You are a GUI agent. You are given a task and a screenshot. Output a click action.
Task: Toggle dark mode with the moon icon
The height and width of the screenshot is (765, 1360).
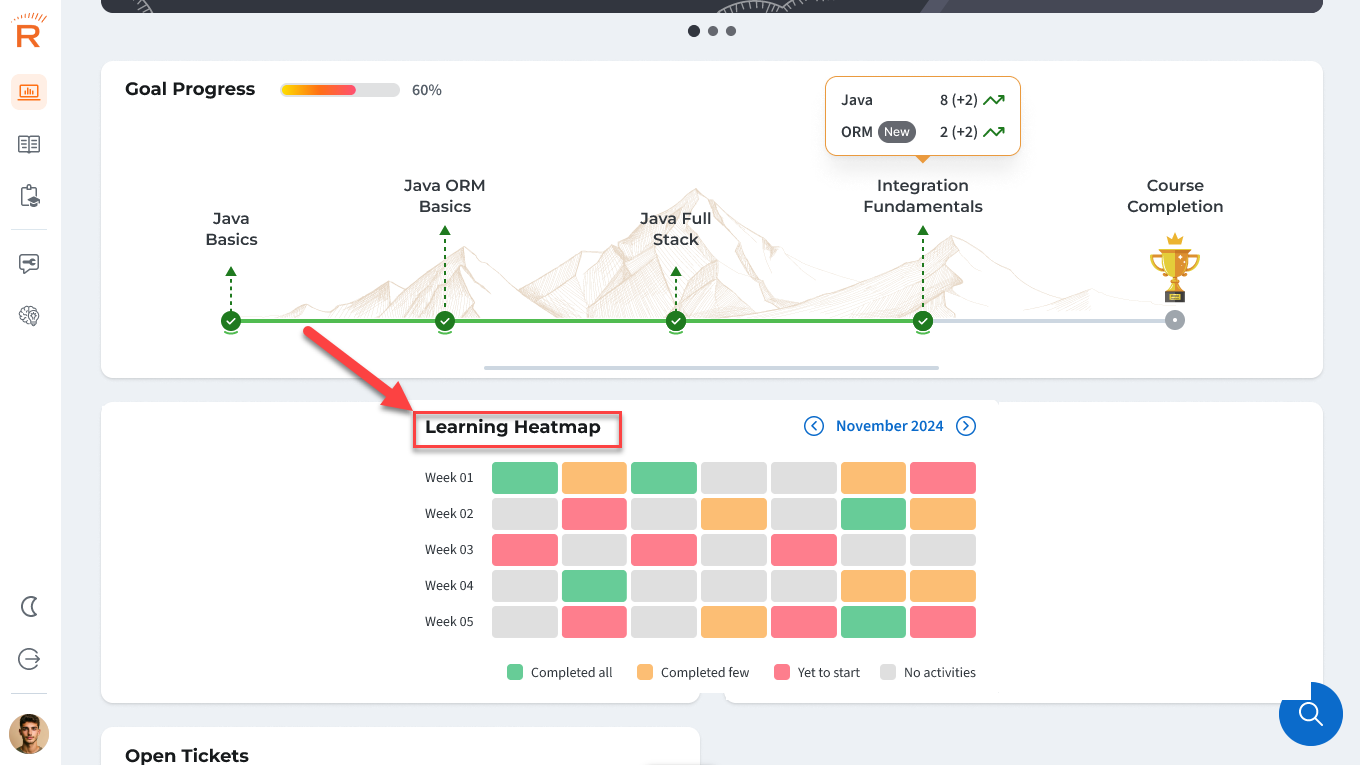29,606
